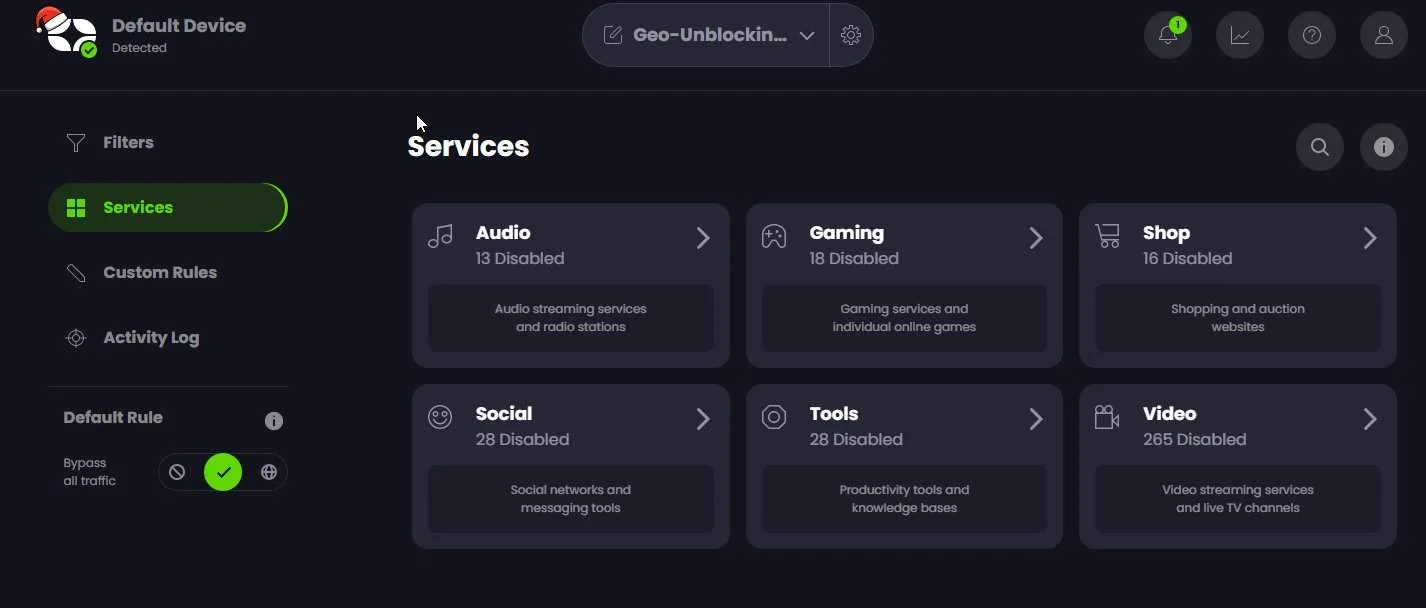
Task: Set default rule to Block
Action: tap(177, 472)
